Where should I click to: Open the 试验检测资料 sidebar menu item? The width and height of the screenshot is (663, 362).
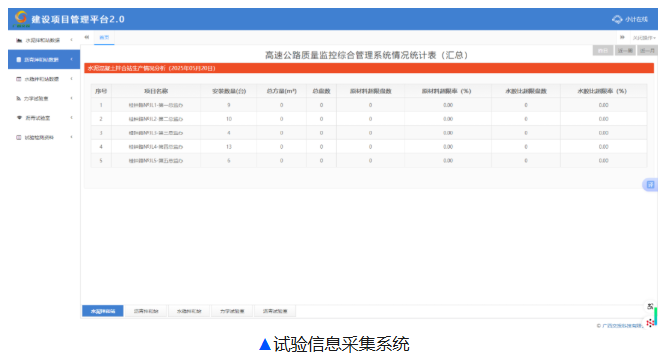(x=44, y=137)
